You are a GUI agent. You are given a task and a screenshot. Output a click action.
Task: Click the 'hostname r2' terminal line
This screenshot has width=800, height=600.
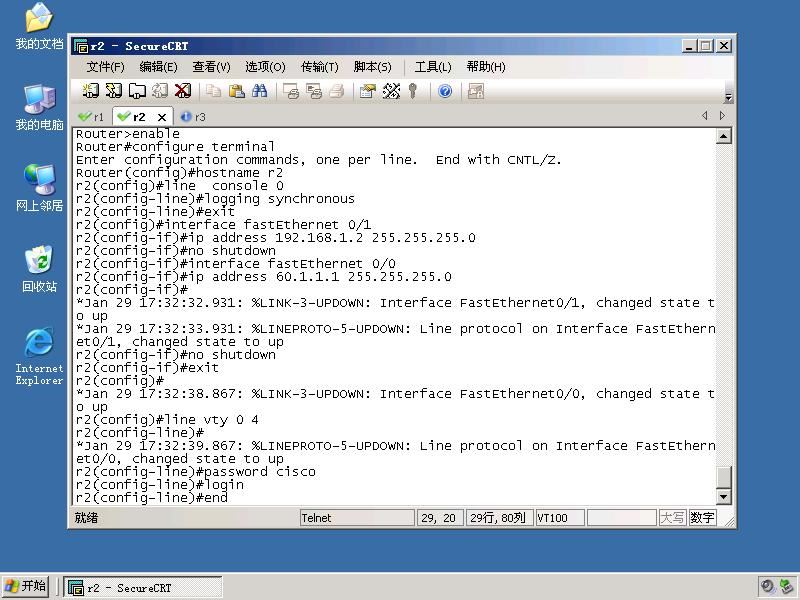click(179, 173)
